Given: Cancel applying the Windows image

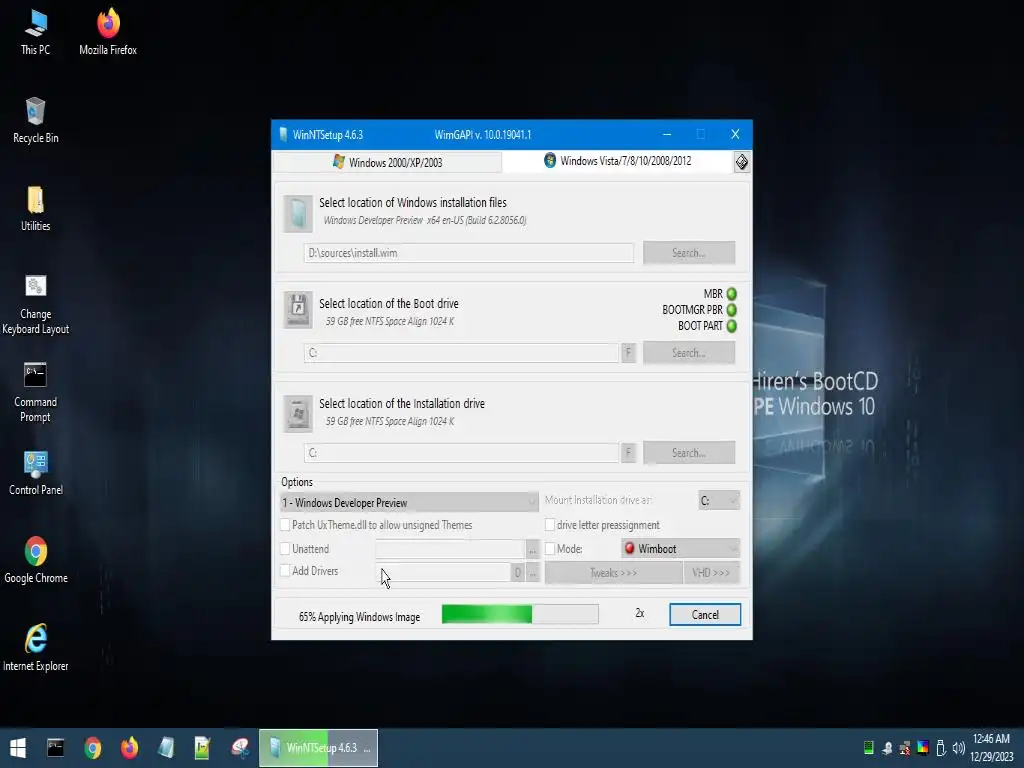Looking at the screenshot, I should pyautogui.click(x=705, y=615).
